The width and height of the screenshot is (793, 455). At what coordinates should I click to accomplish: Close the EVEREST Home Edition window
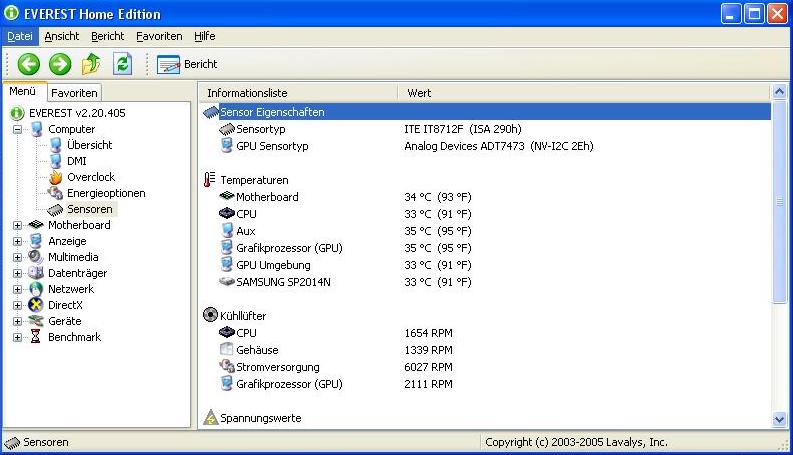point(777,14)
